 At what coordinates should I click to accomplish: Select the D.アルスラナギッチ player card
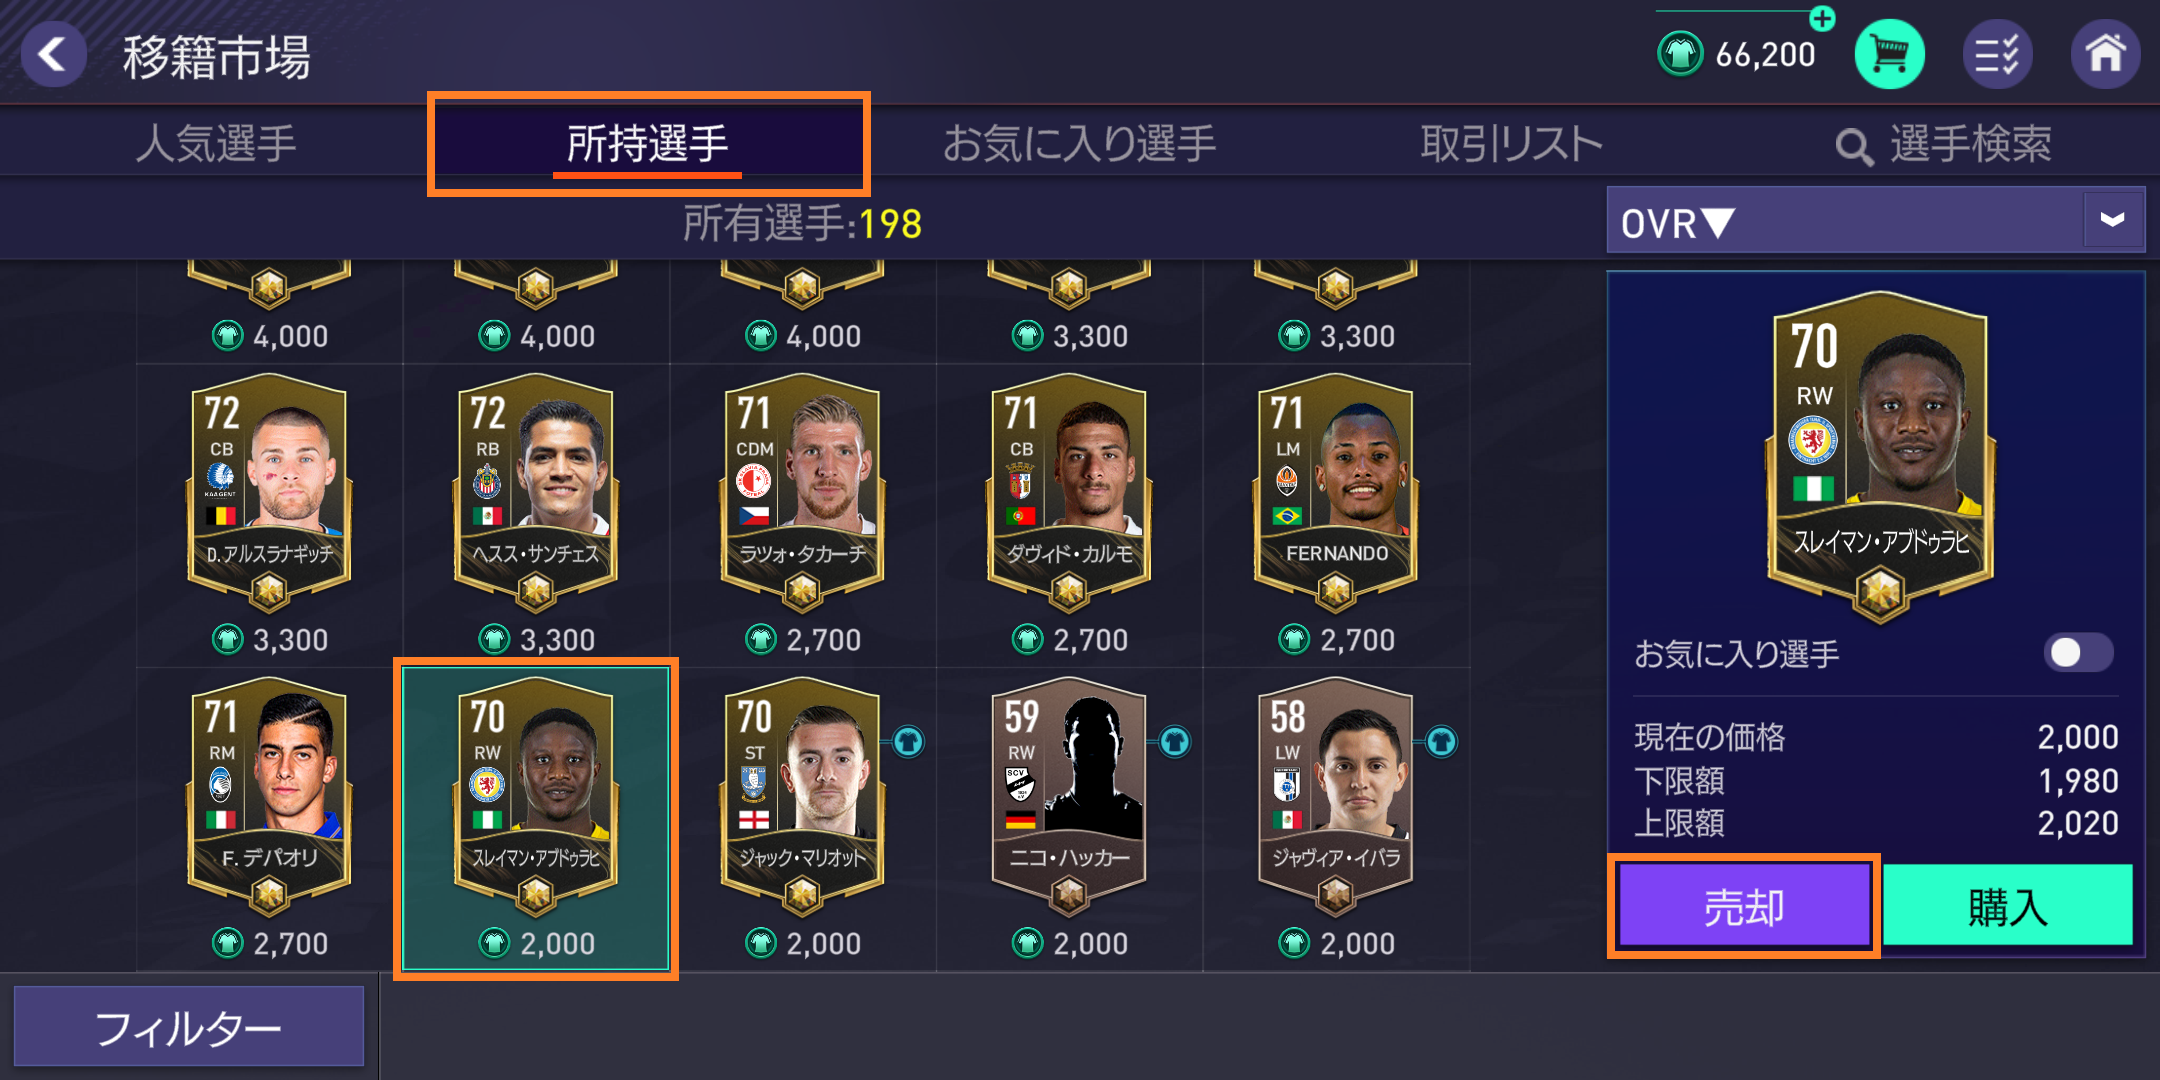(269, 492)
